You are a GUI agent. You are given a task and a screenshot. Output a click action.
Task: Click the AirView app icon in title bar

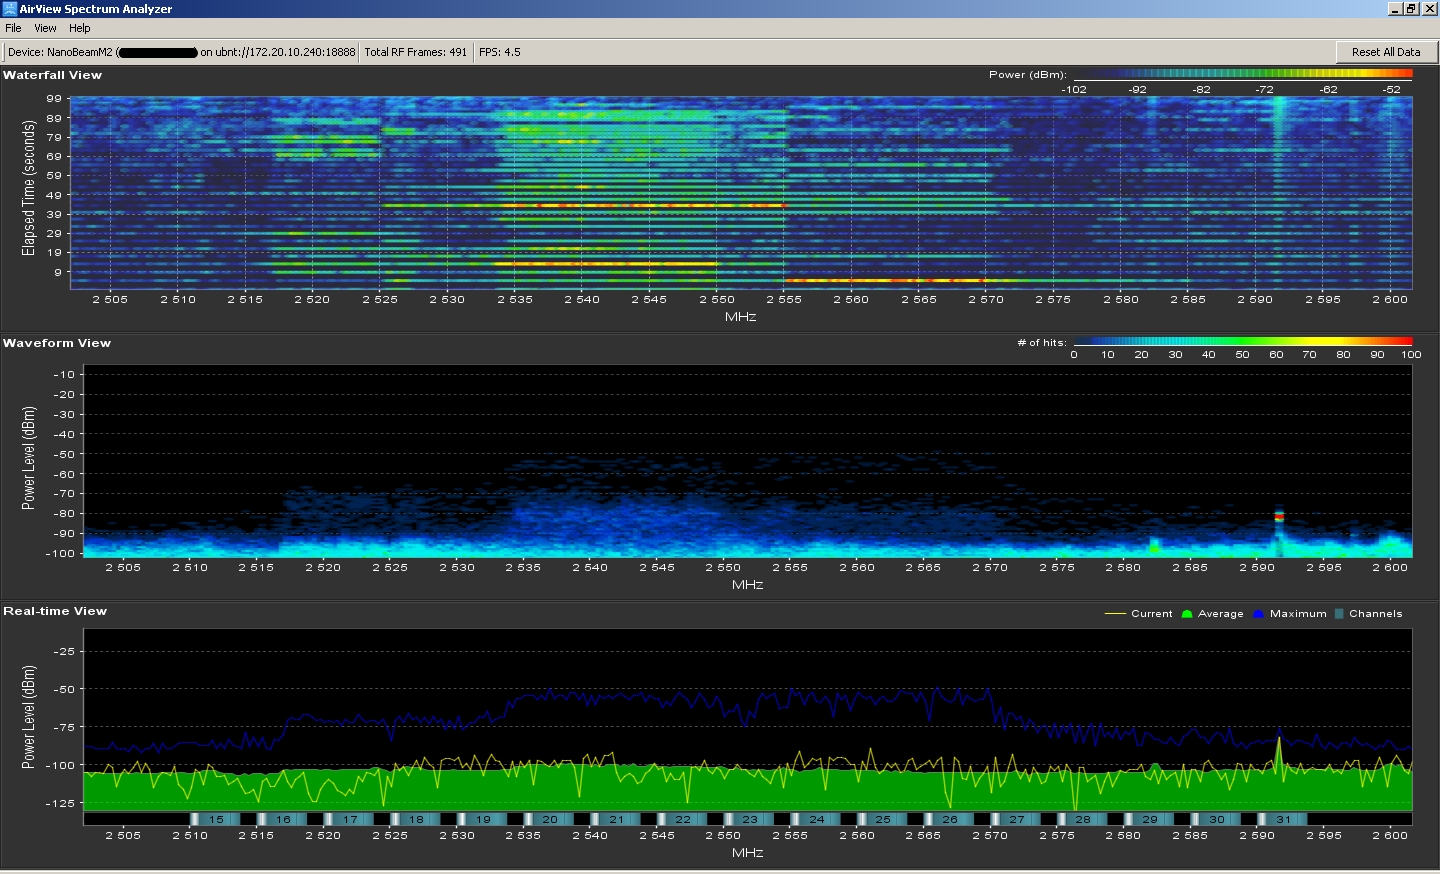pos(10,9)
